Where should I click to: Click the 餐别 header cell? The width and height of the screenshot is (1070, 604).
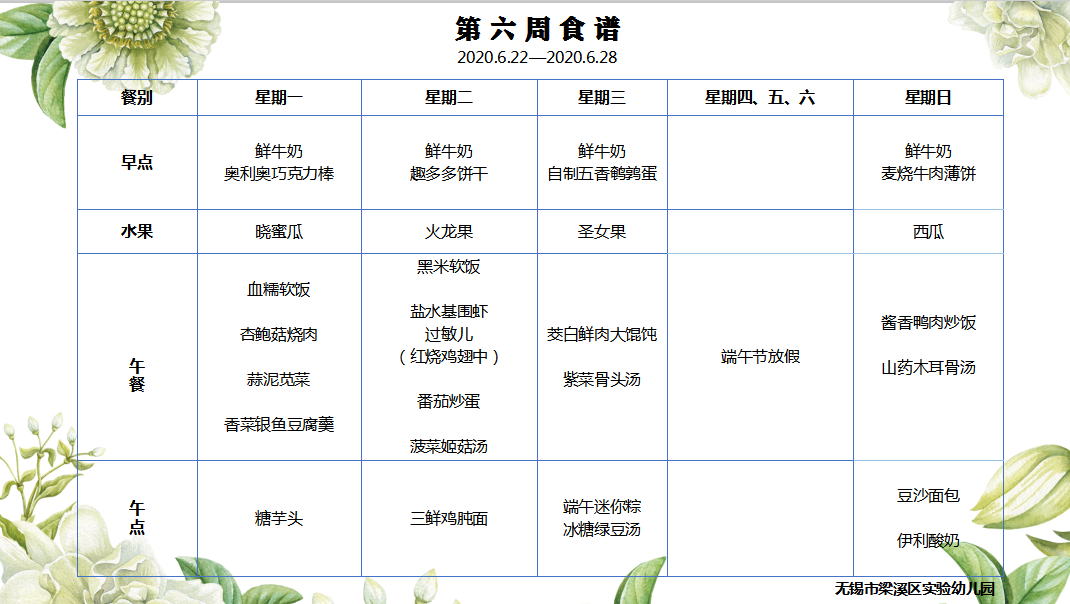tap(136, 98)
